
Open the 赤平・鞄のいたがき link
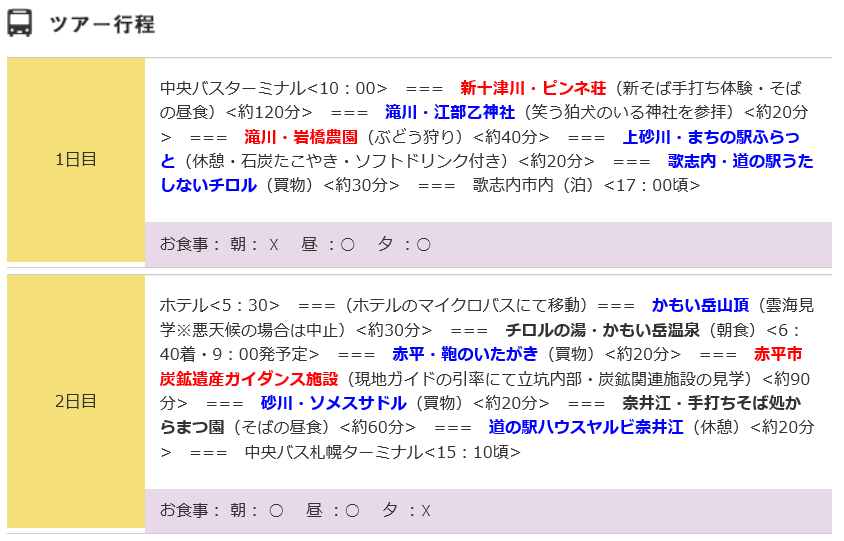tap(464, 354)
